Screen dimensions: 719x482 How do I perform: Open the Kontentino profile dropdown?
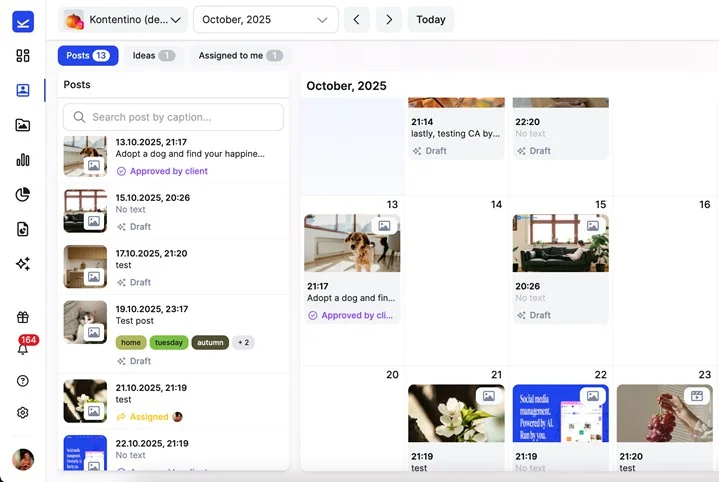coord(123,20)
